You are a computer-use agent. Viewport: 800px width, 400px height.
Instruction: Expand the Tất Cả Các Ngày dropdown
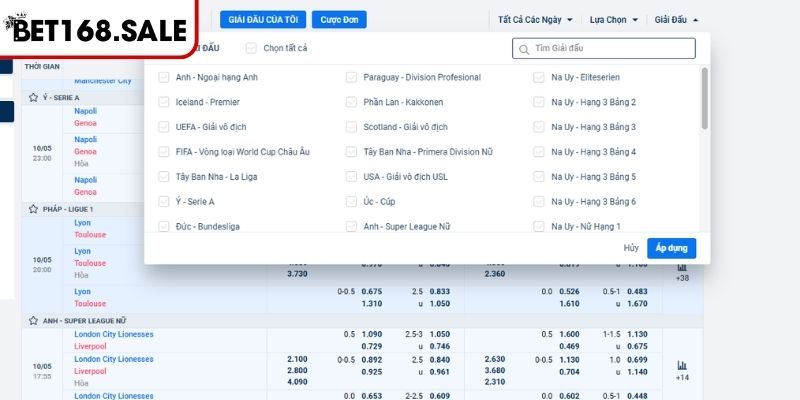(x=535, y=19)
